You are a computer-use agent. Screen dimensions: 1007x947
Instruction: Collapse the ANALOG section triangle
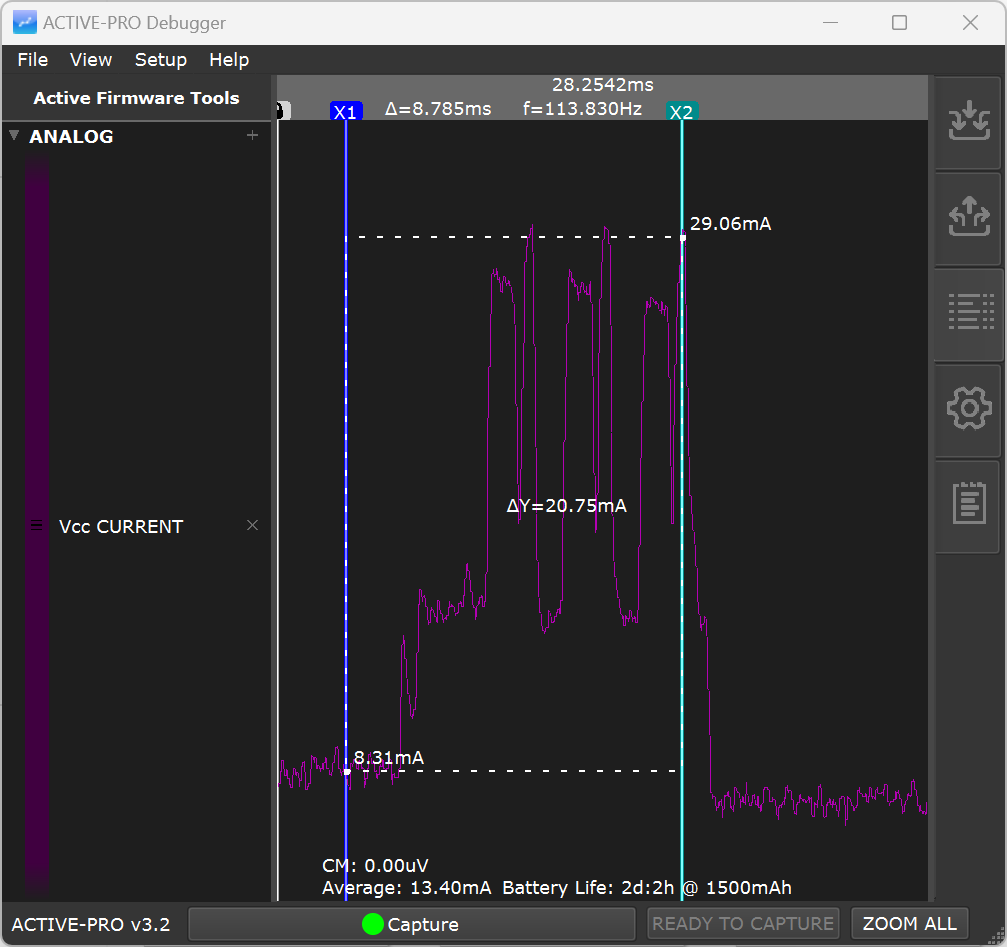point(14,135)
